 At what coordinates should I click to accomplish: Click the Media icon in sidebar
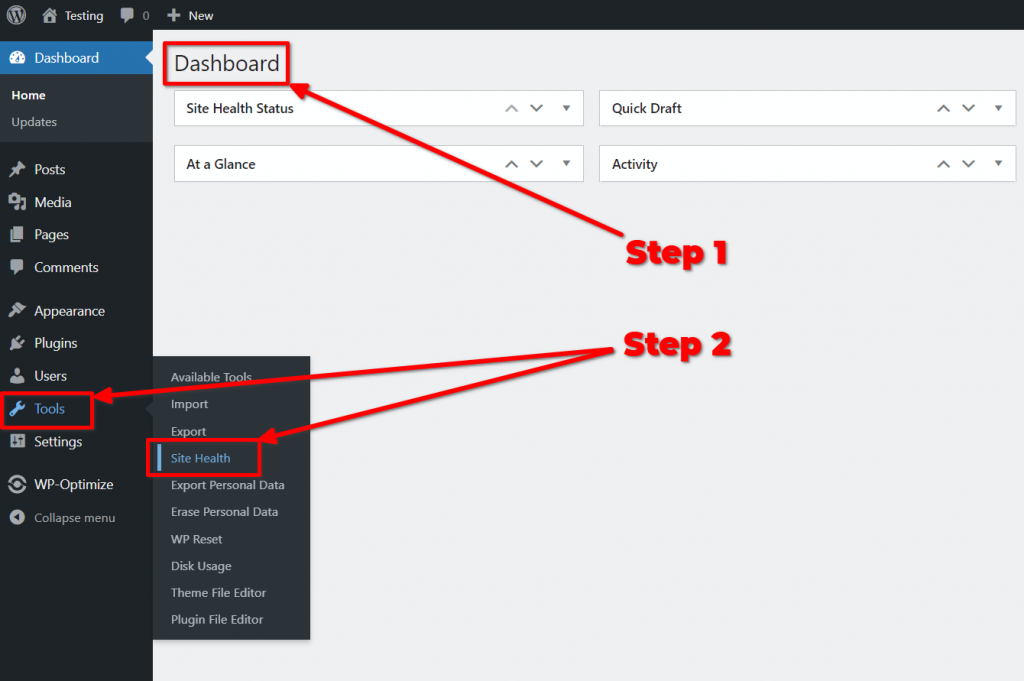[18, 202]
